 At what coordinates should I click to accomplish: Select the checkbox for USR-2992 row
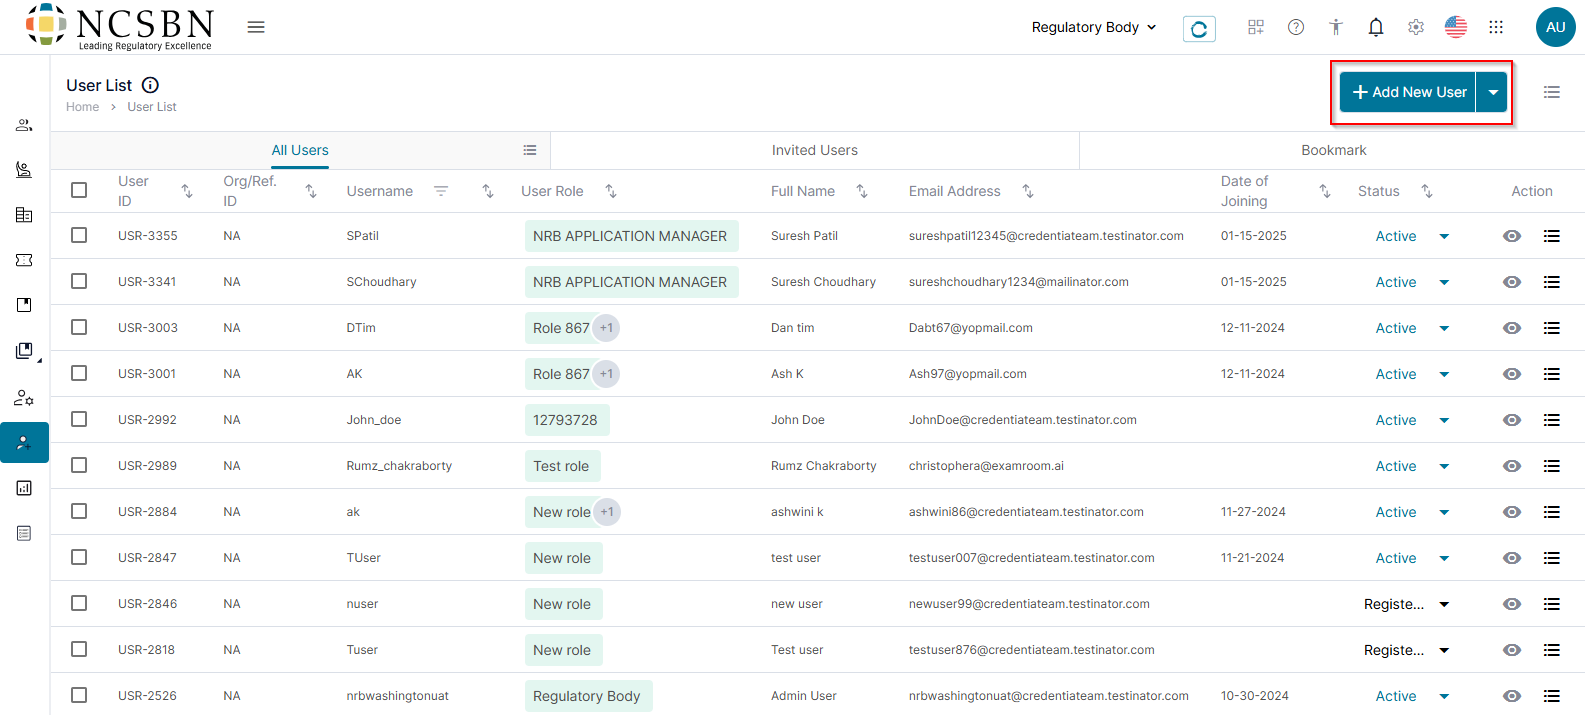pyautogui.click(x=79, y=419)
